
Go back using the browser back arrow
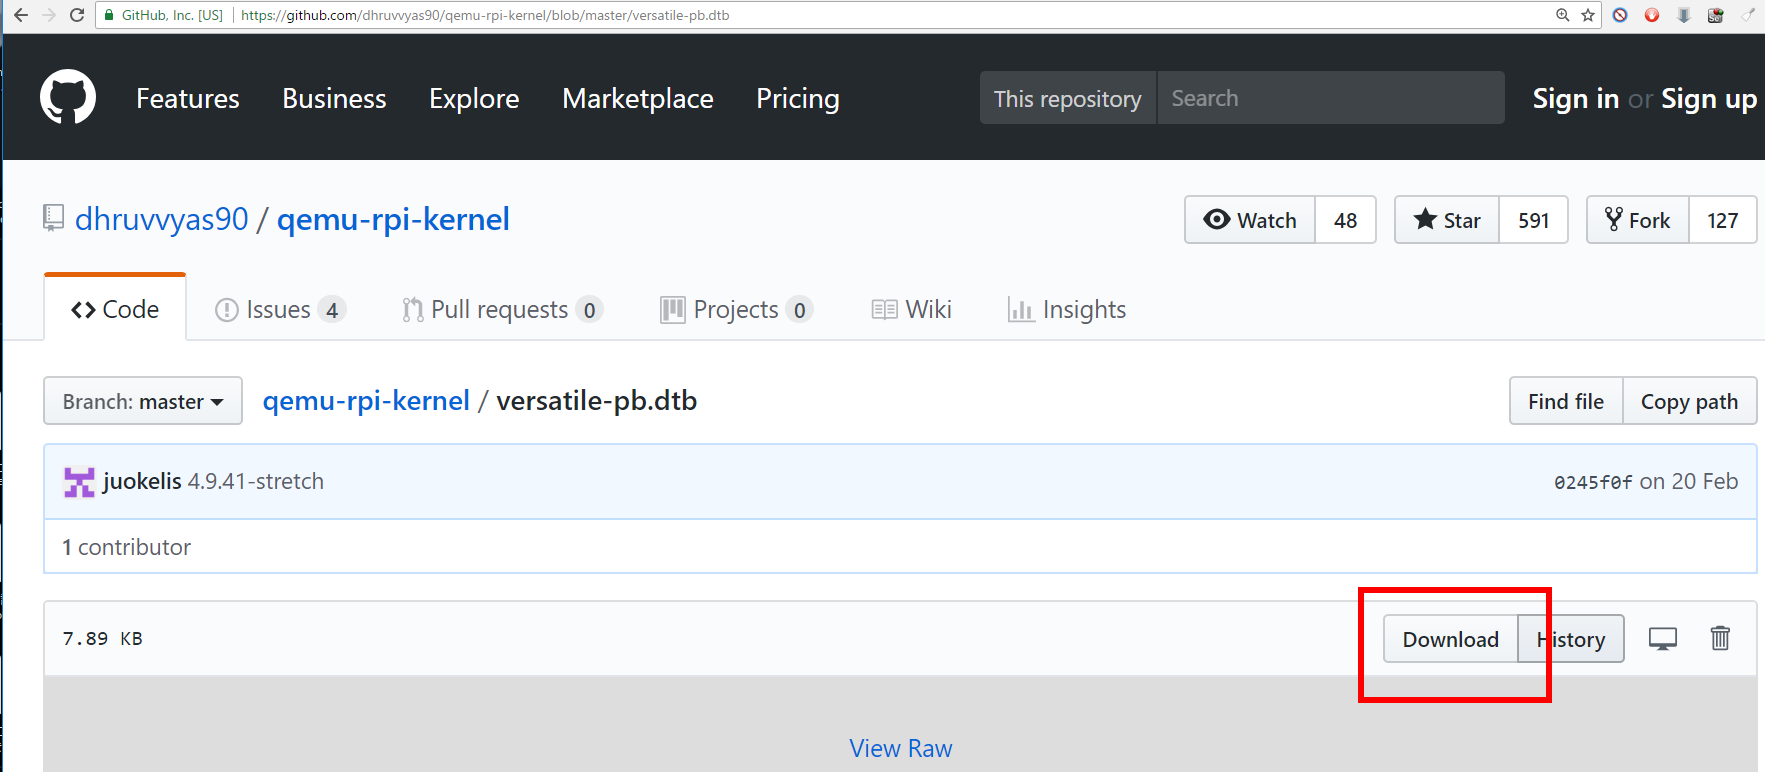[x=20, y=15]
